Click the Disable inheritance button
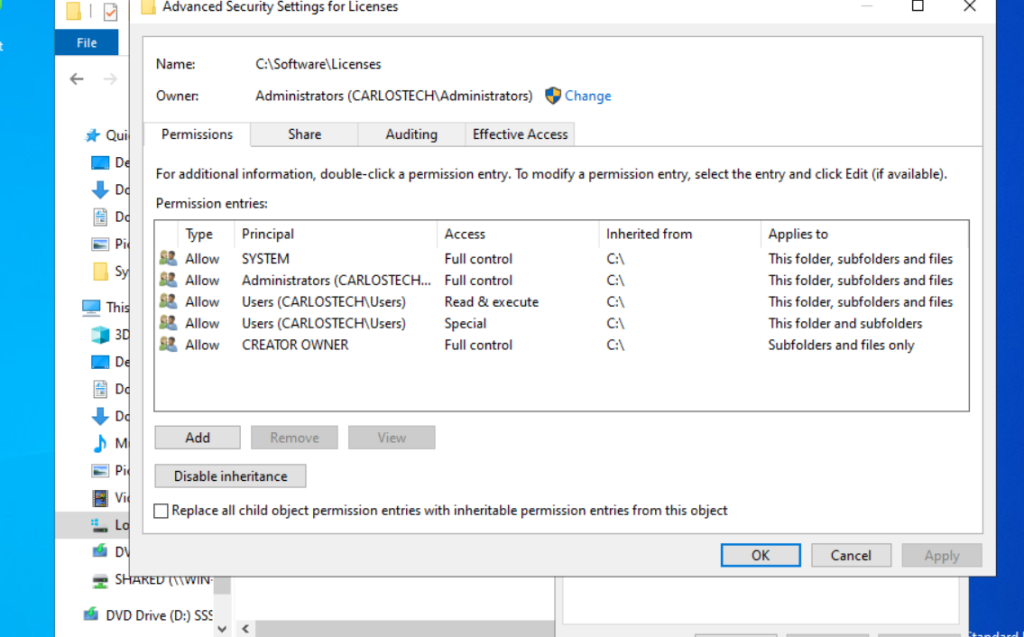 click(x=230, y=476)
